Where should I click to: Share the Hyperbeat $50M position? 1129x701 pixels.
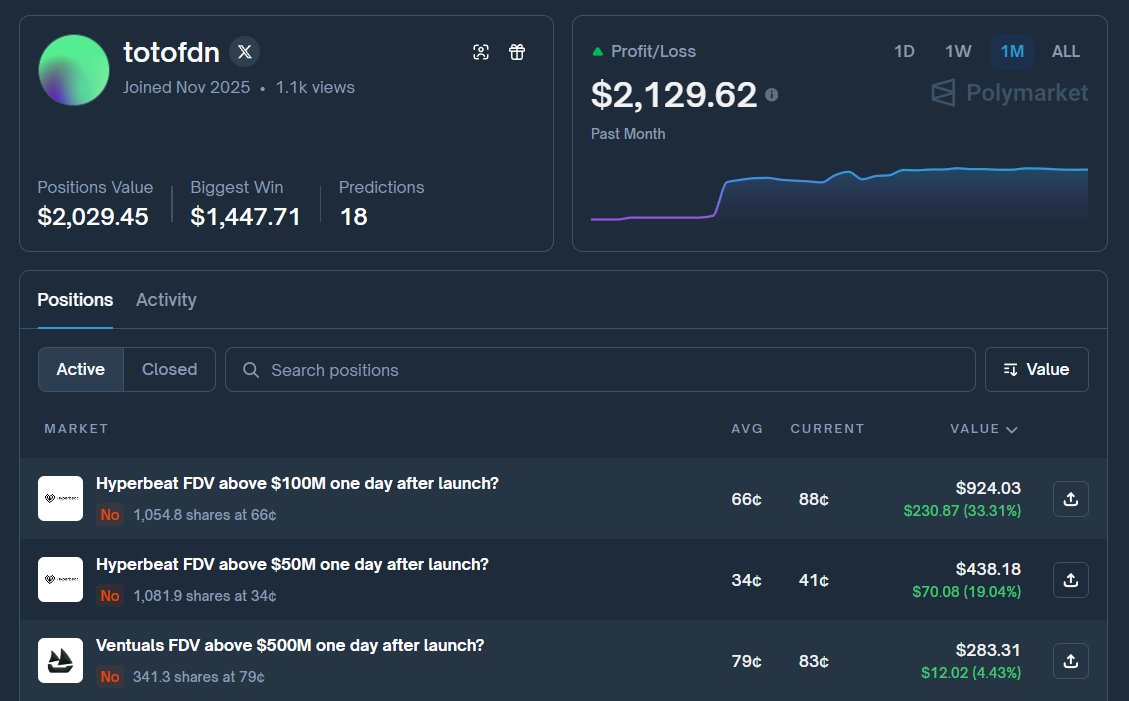tap(1071, 580)
